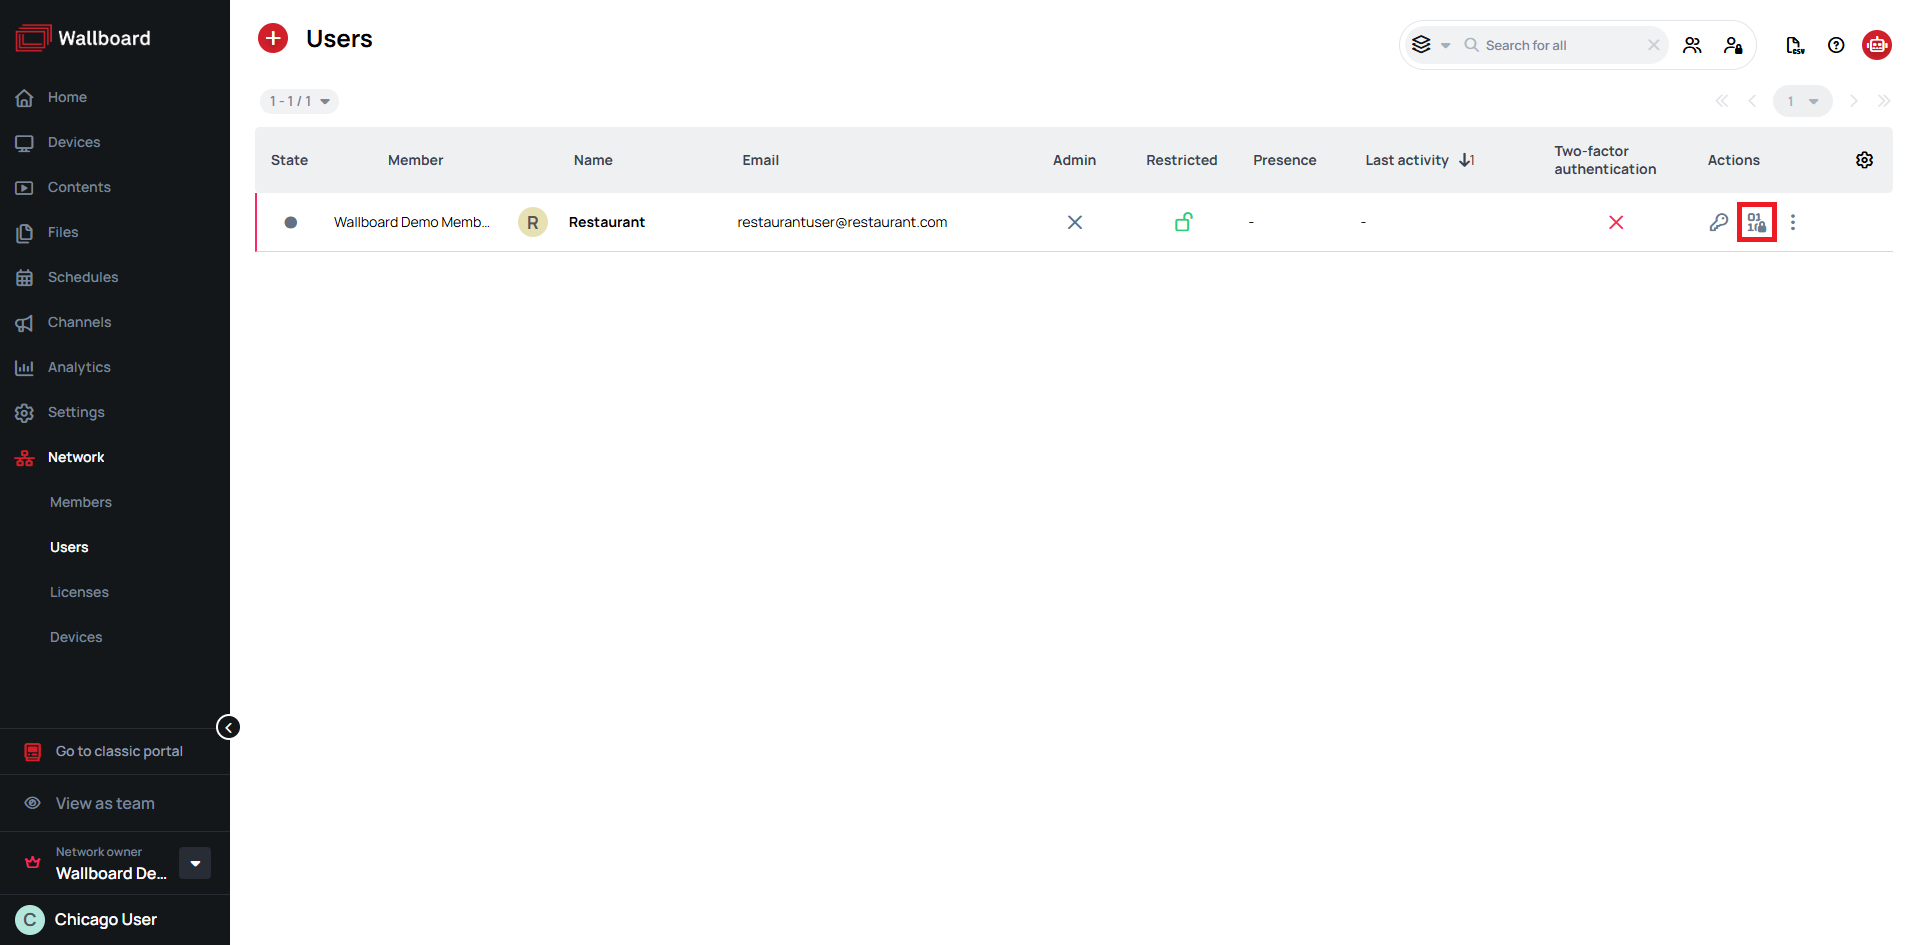The image size is (1920, 945).
Task: Click the key icon in Restaurant row
Action: 1718,222
